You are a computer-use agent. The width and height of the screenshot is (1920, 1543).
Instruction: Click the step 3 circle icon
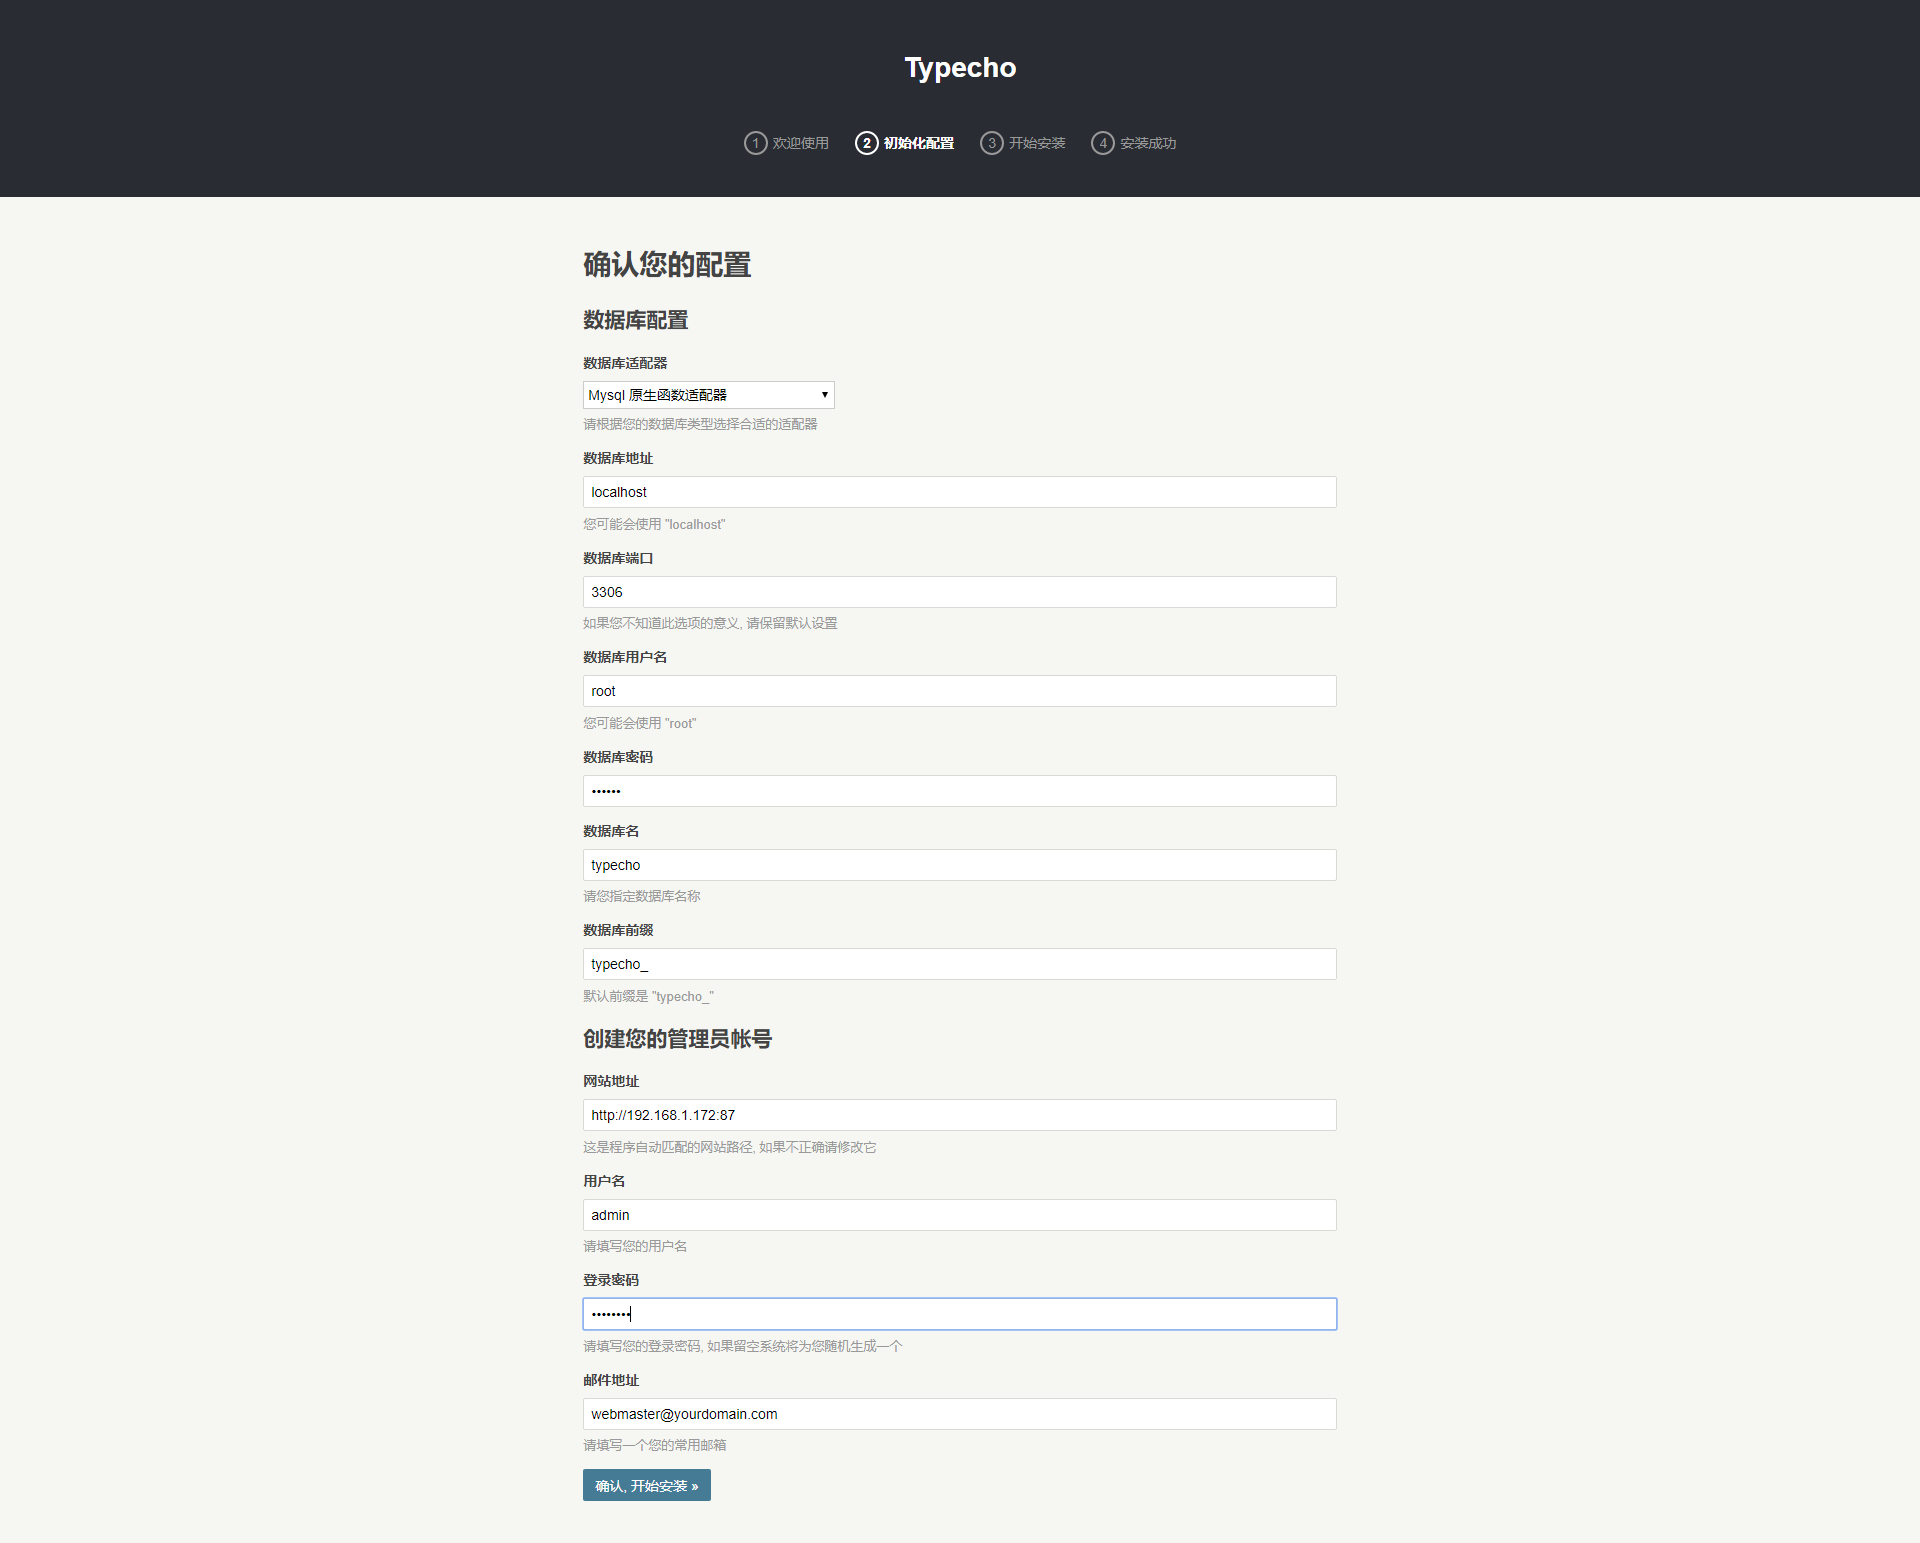pyautogui.click(x=991, y=143)
